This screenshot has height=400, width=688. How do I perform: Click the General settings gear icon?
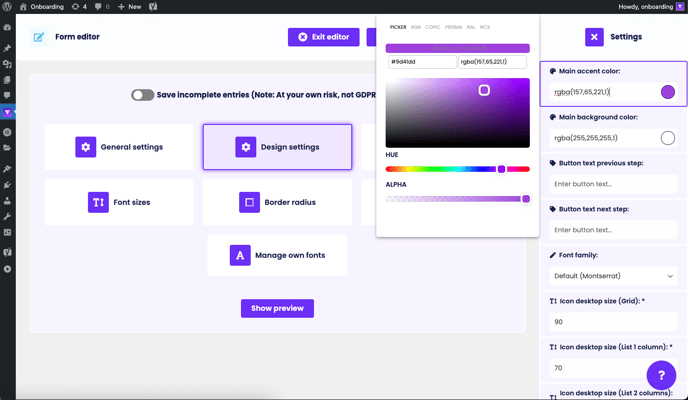pyautogui.click(x=86, y=147)
